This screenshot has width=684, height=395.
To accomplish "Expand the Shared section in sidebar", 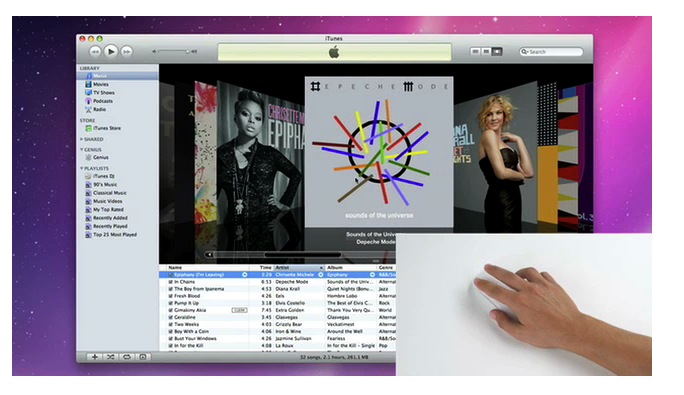I will 81,139.
